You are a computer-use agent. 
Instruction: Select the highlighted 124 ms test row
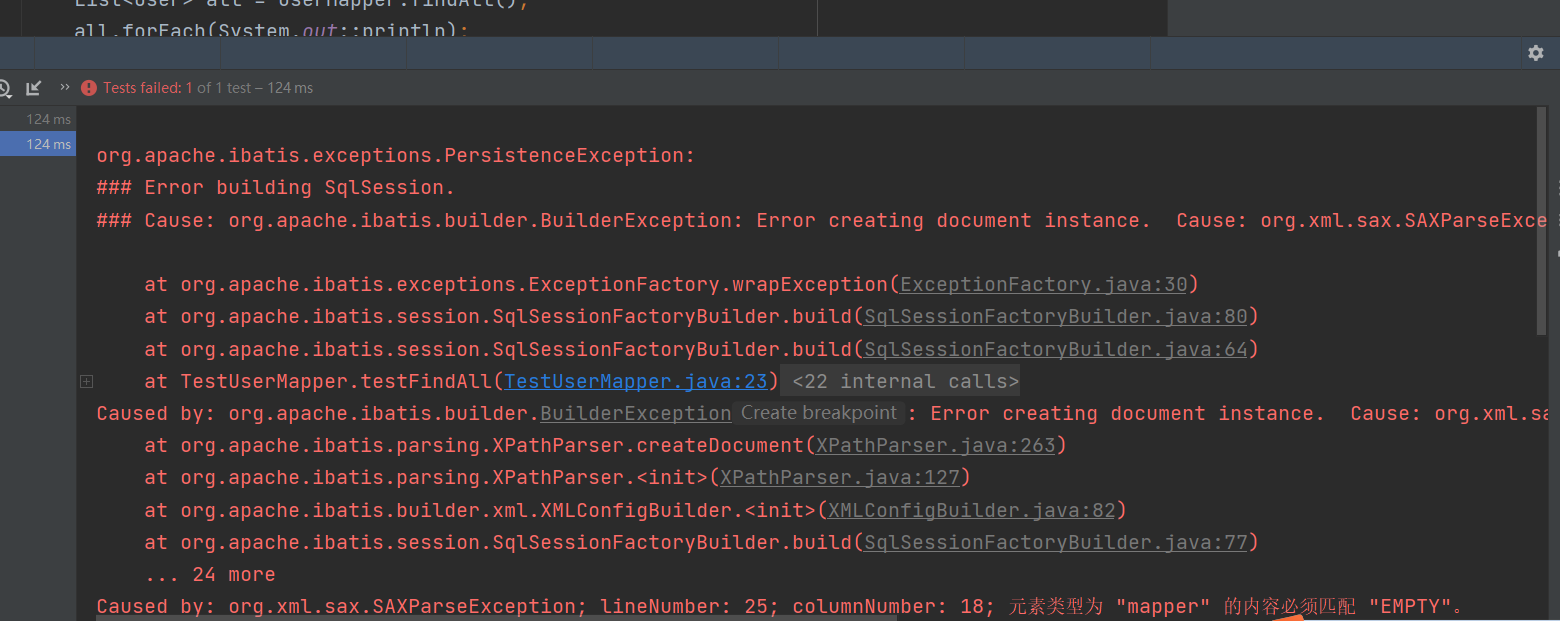point(38,144)
